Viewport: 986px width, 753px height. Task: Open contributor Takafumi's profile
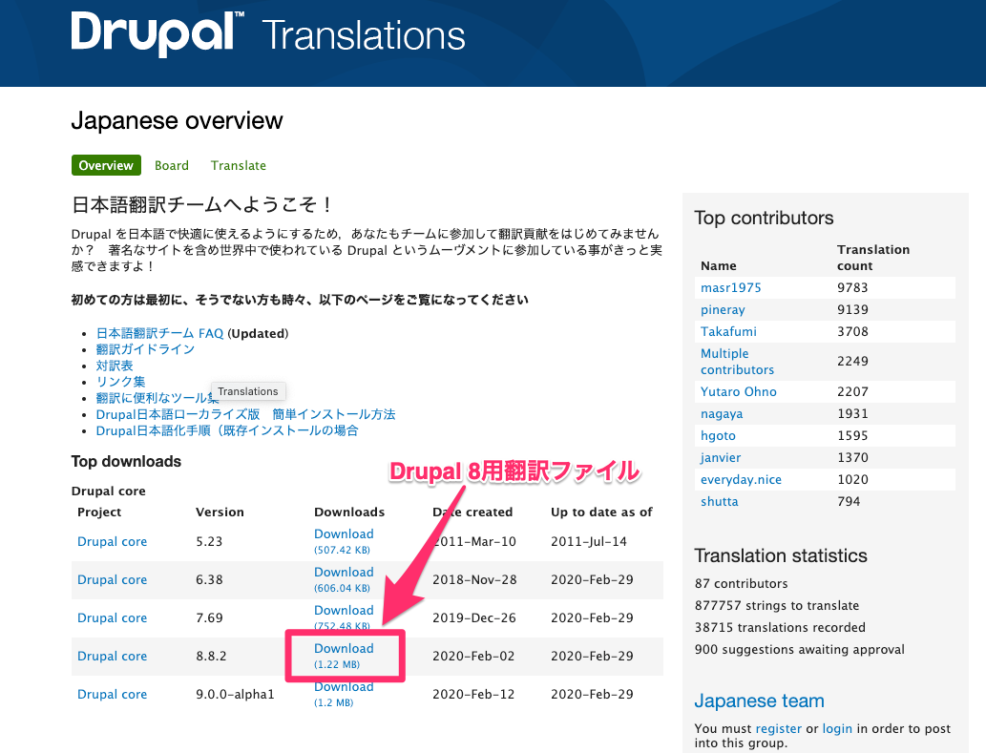click(729, 332)
